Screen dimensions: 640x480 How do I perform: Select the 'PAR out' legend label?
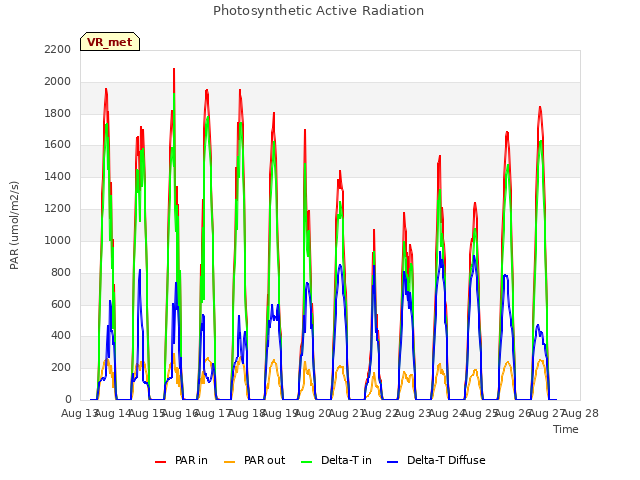click(x=264, y=460)
